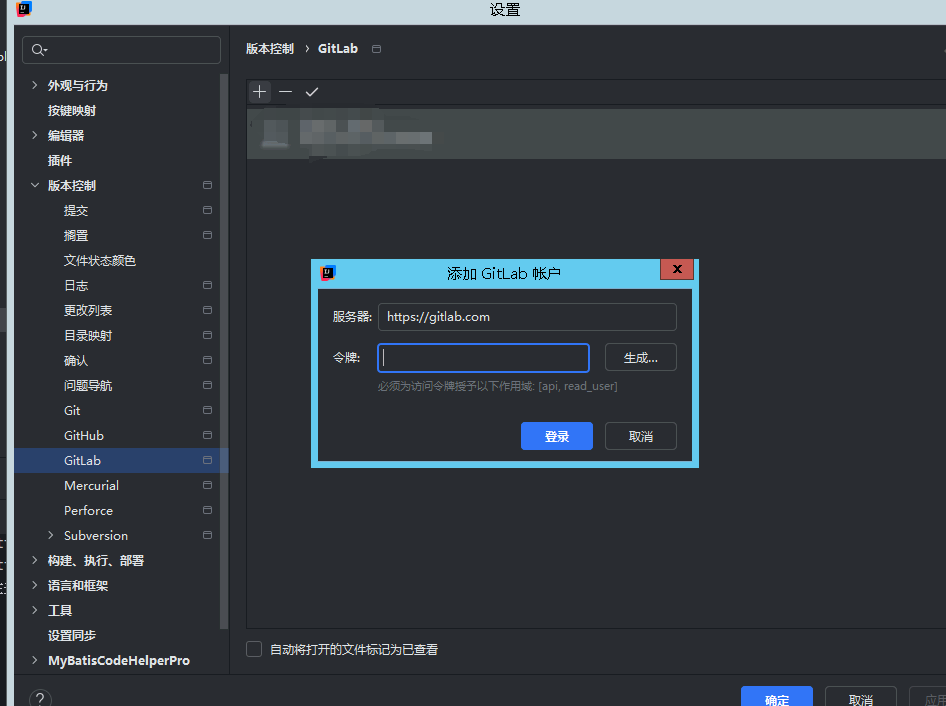The image size is (946, 706).
Task: Click the search magnifier icon in settings
Action: coord(39,50)
